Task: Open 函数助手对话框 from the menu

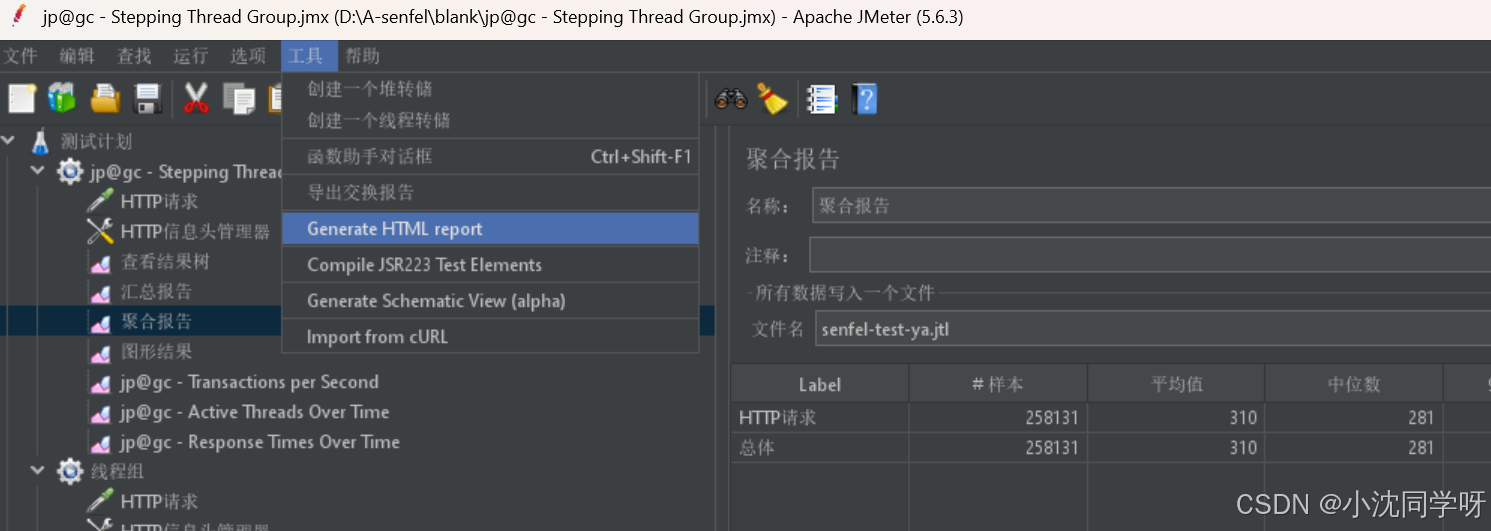Action: [490, 157]
